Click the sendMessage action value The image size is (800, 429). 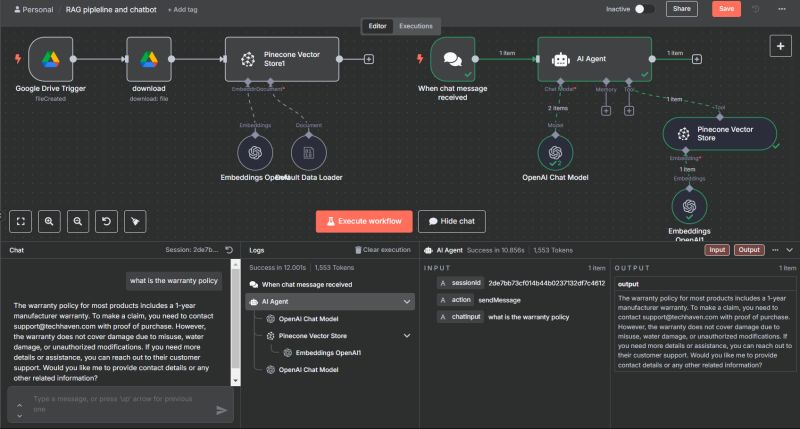click(x=499, y=300)
